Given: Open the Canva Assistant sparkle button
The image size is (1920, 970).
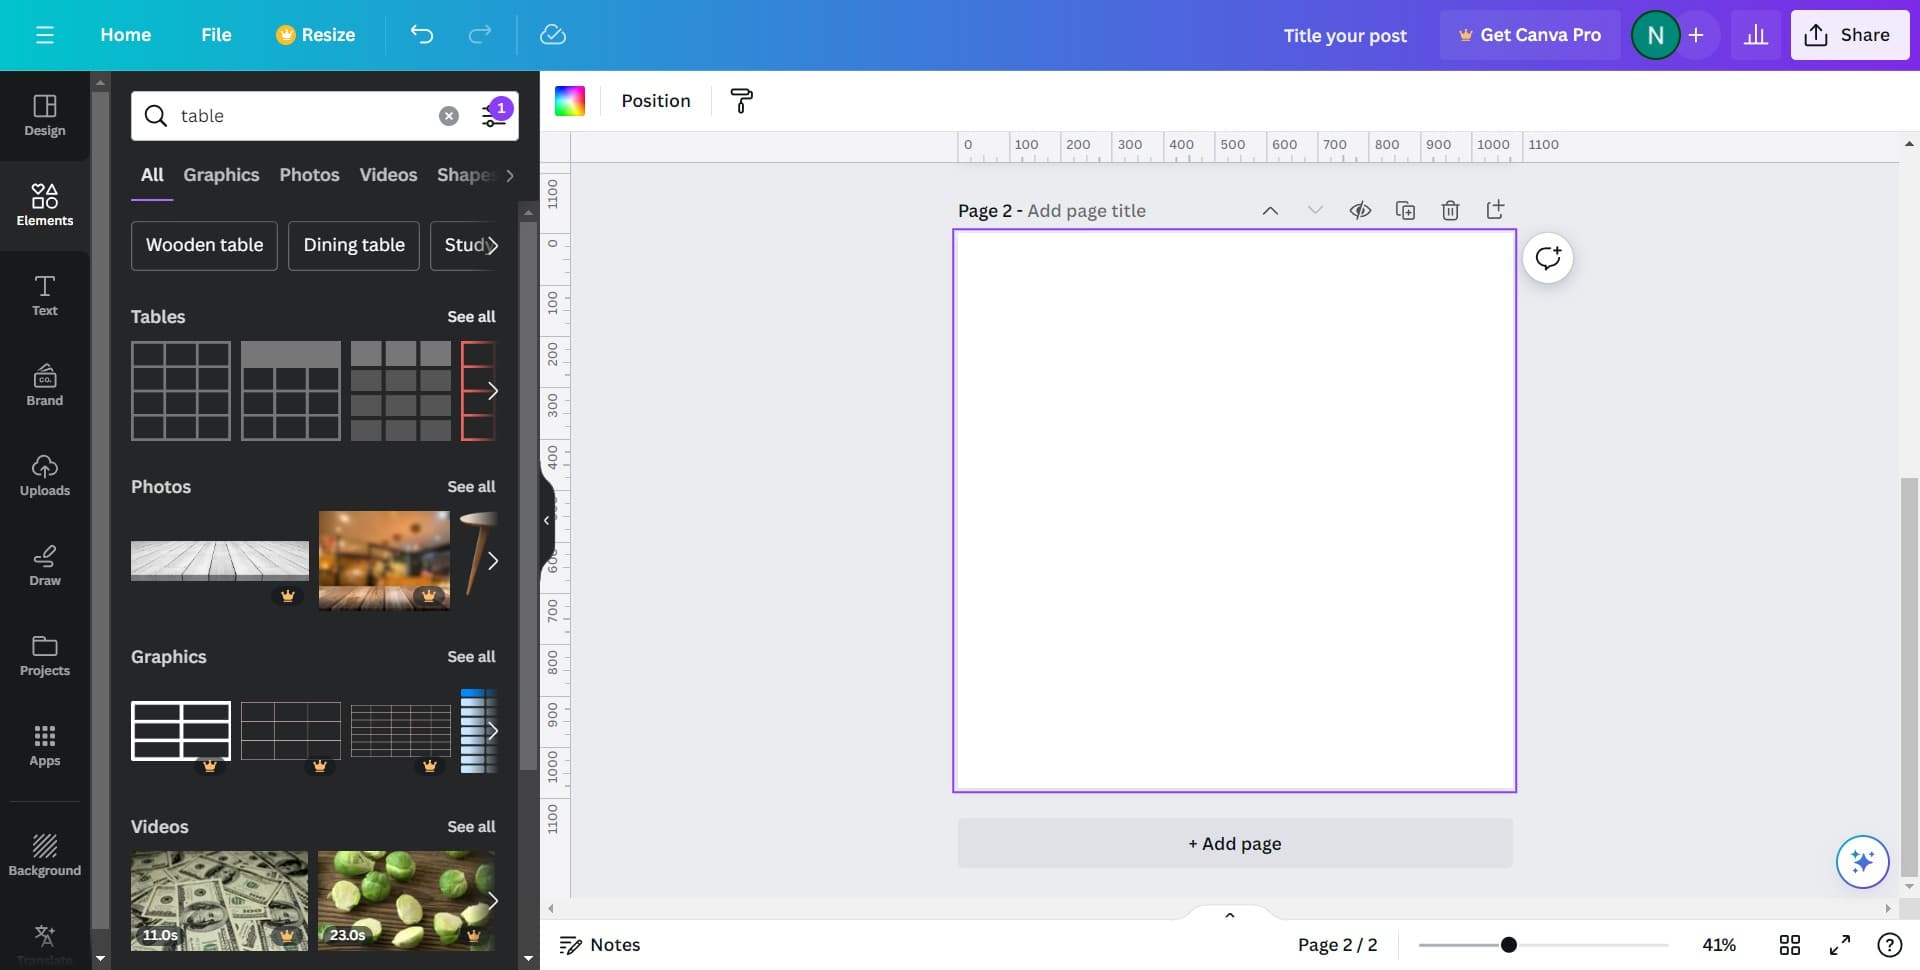Looking at the screenshot, I should 1861,861.
